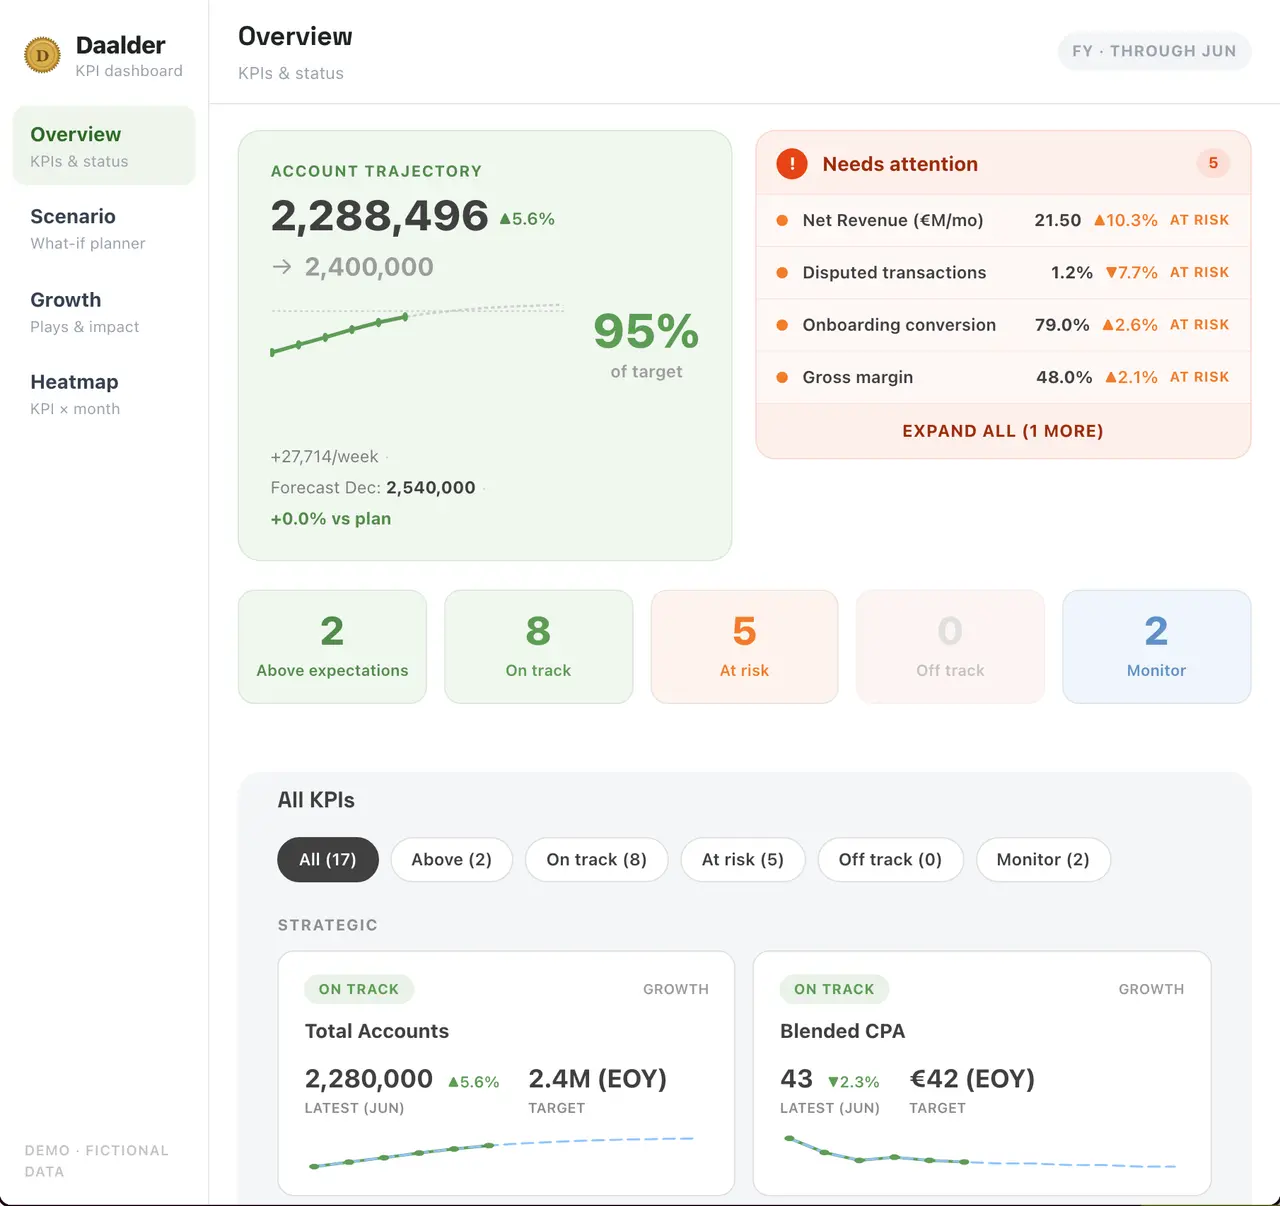The height and width of the screenshot is (1206, 1280).
Task: Click the red exclamation alert icon
Action: 792,164
